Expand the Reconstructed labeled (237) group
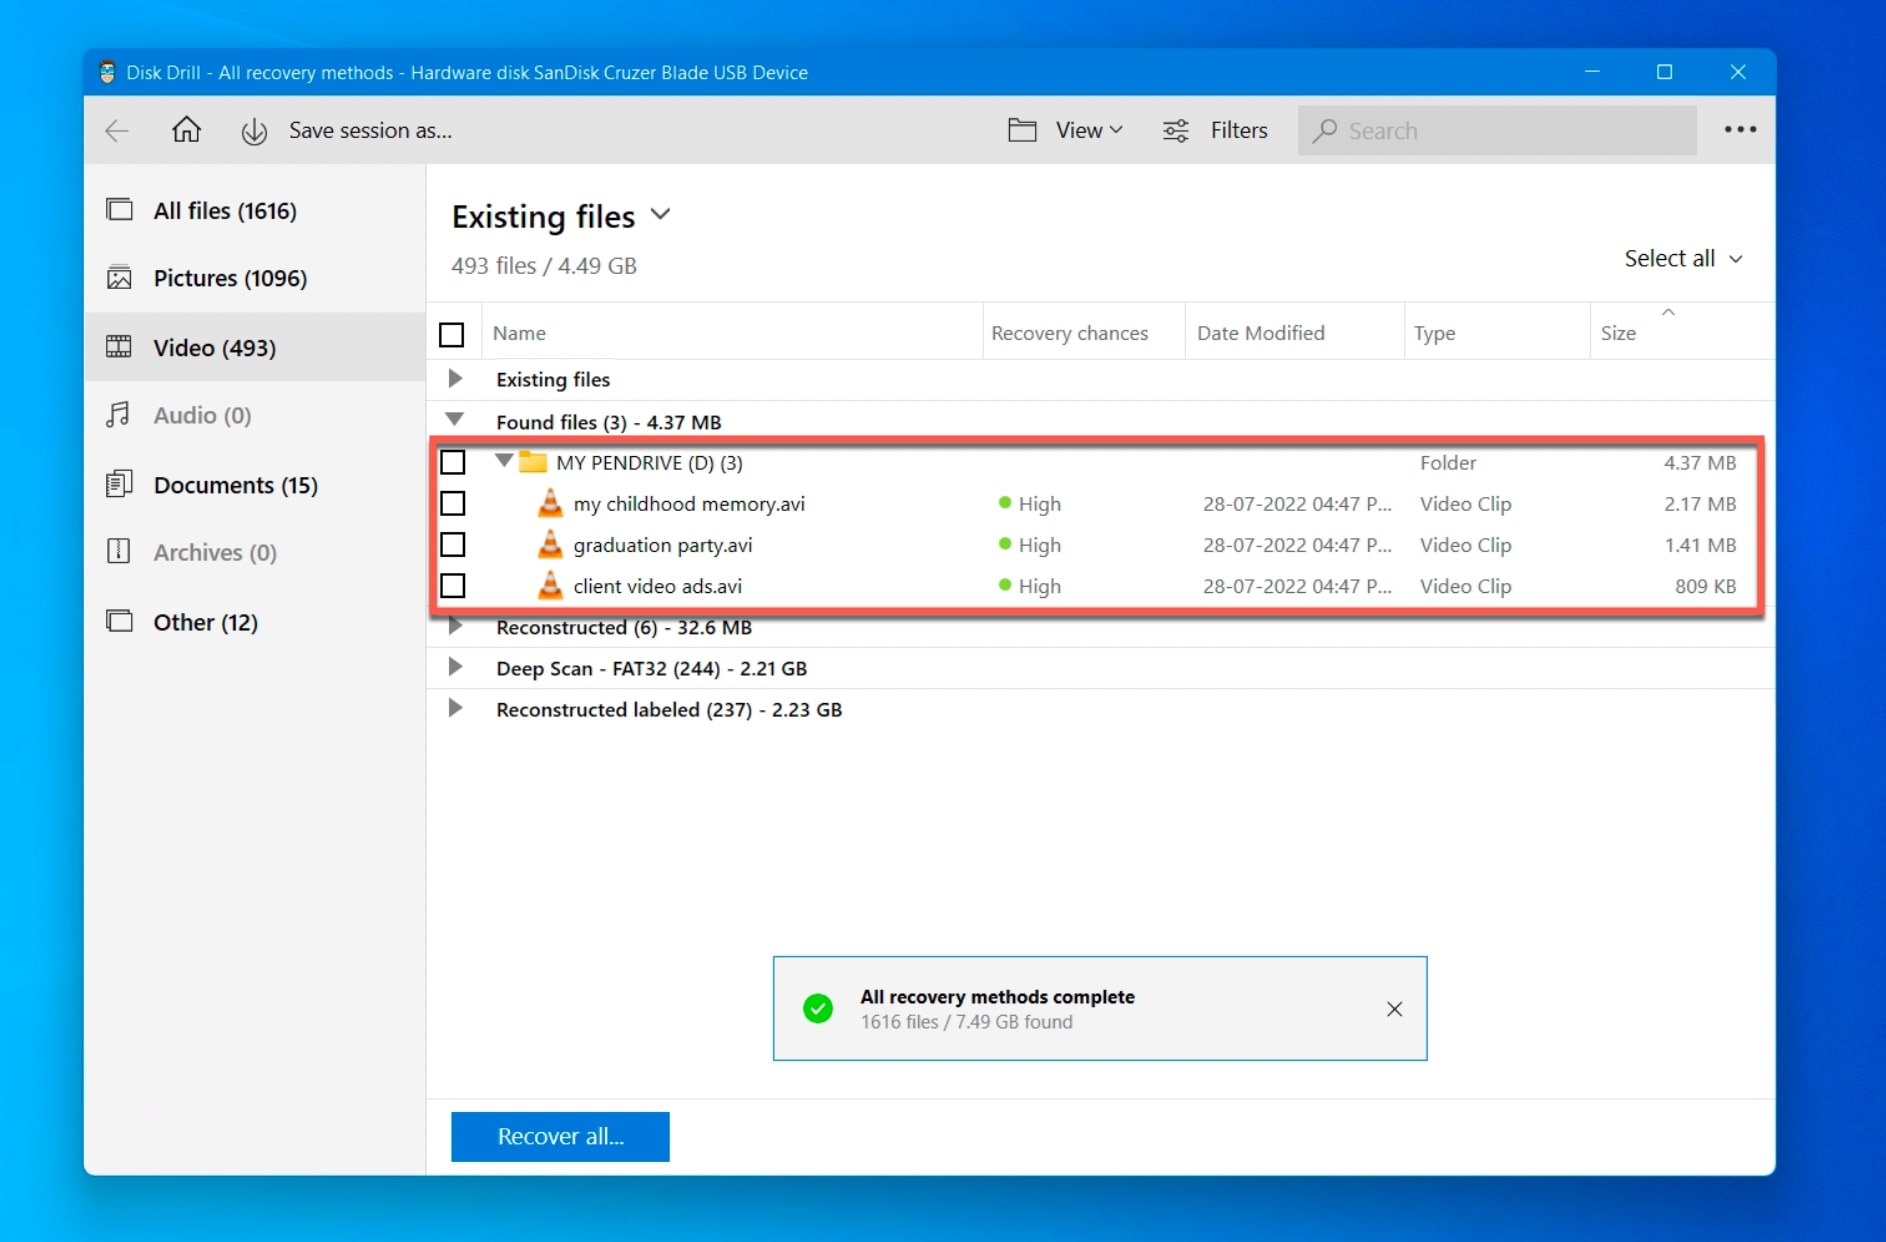 coord(455,708)
